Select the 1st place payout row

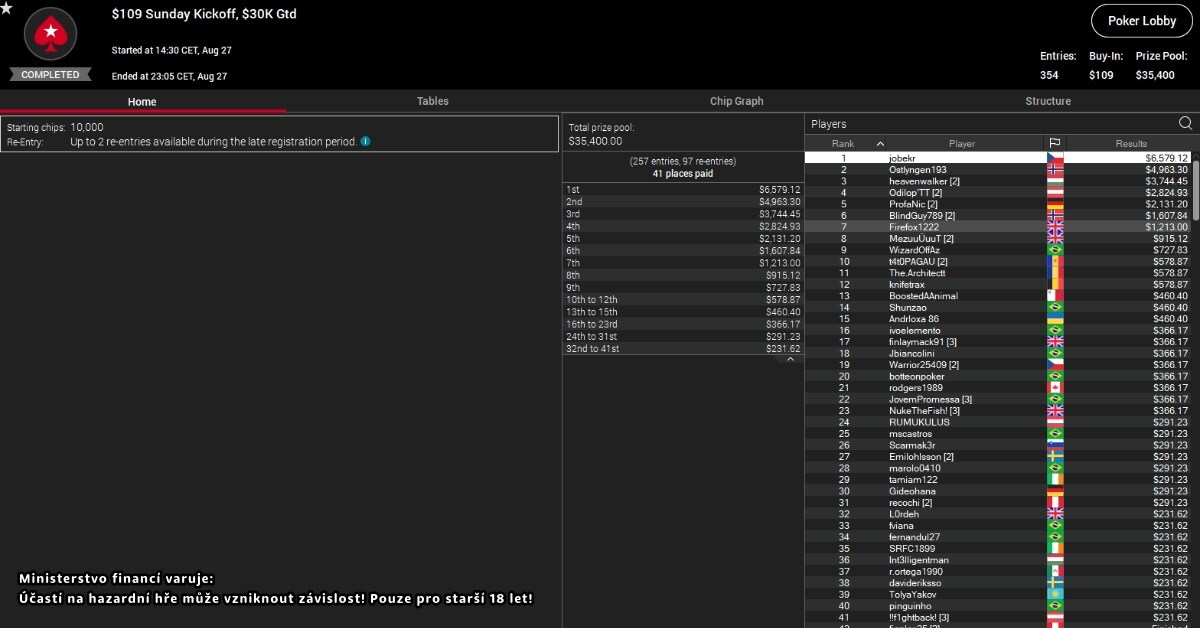(682, 189)
